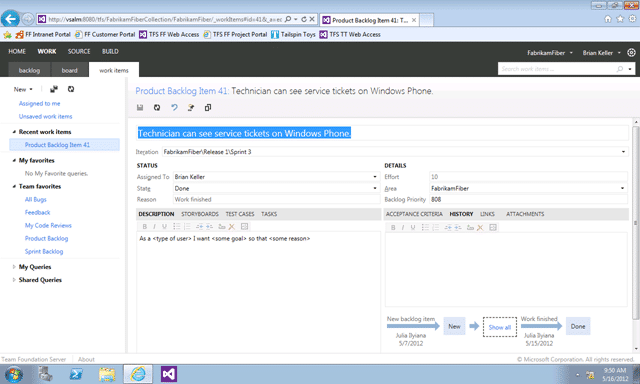Insert bulleted list in Description editor
The width and height of the screenshot is (640, 384).
176,226
